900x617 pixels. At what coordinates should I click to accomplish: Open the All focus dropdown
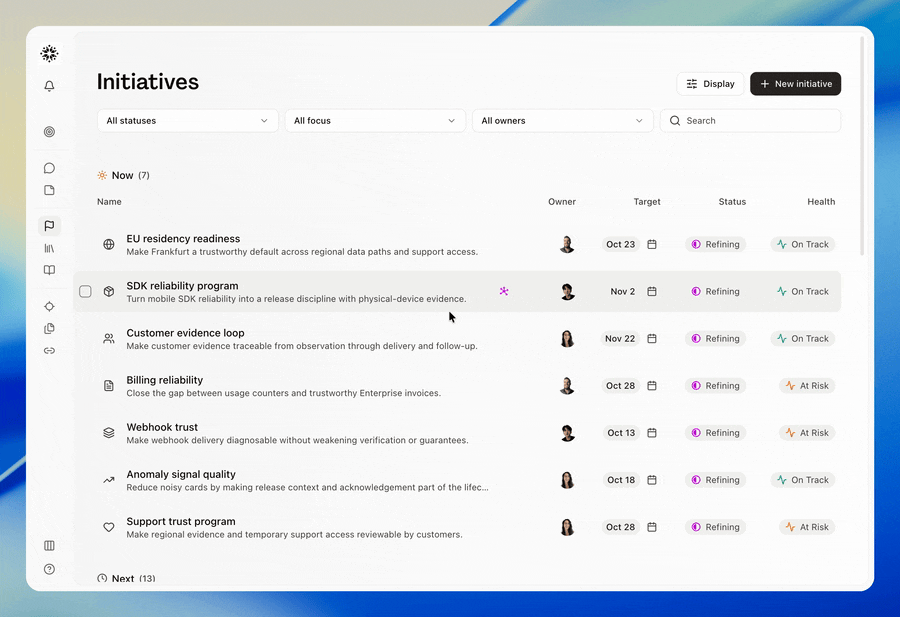[x=375, y=121]
